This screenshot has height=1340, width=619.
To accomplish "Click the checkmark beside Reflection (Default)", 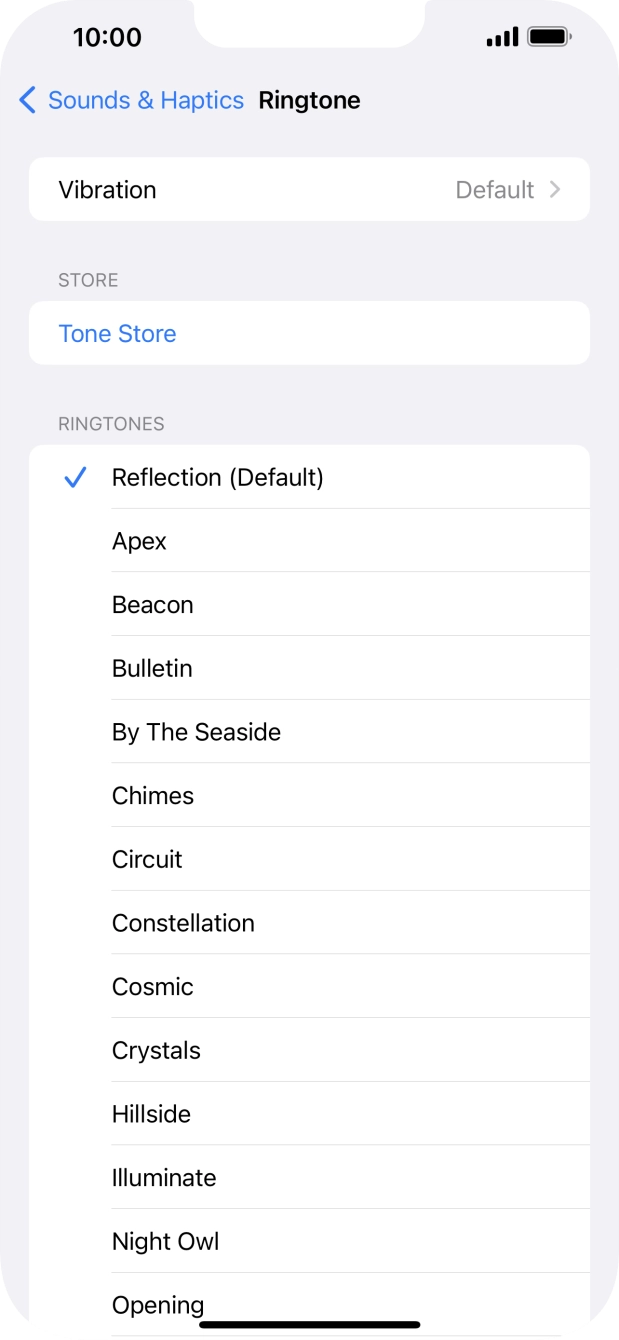I will click(74, 478).
